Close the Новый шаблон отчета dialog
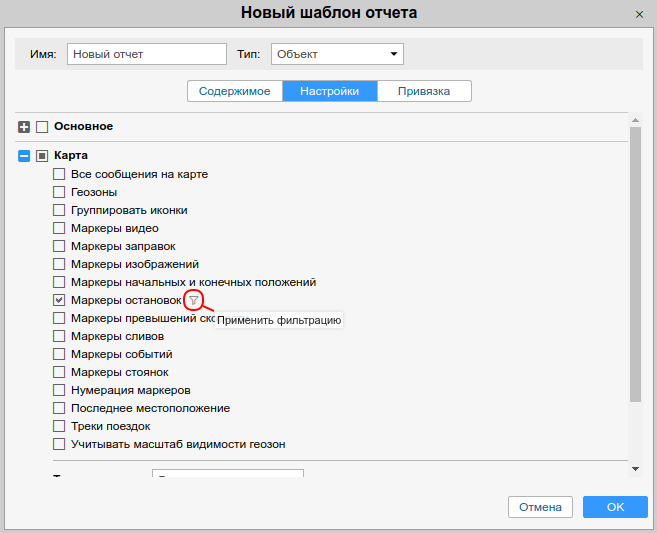The width and height of the screenshot is (657, 533). (640, 14)
